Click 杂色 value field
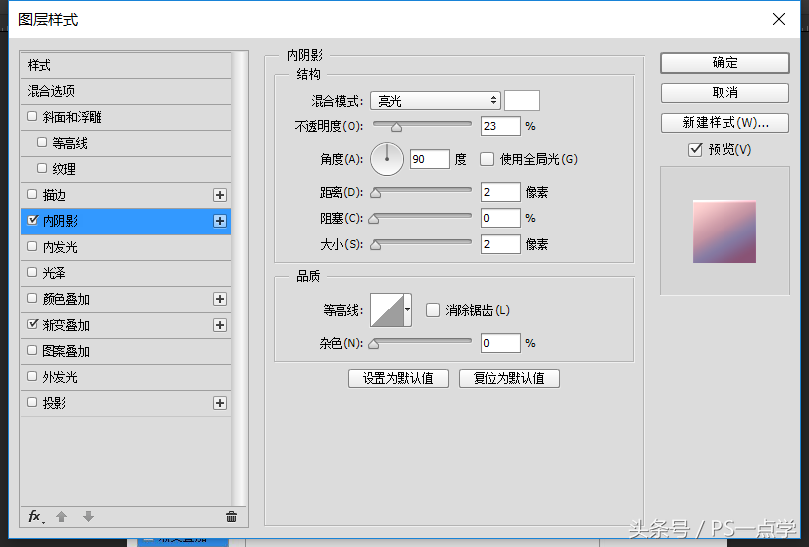The width and height of the screenshot is (809, 547). pos(500,343)
